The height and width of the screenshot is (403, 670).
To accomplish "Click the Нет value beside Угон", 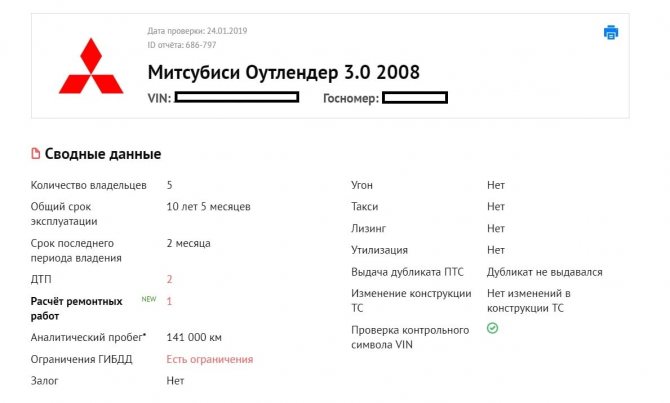I will pos(496,185).
